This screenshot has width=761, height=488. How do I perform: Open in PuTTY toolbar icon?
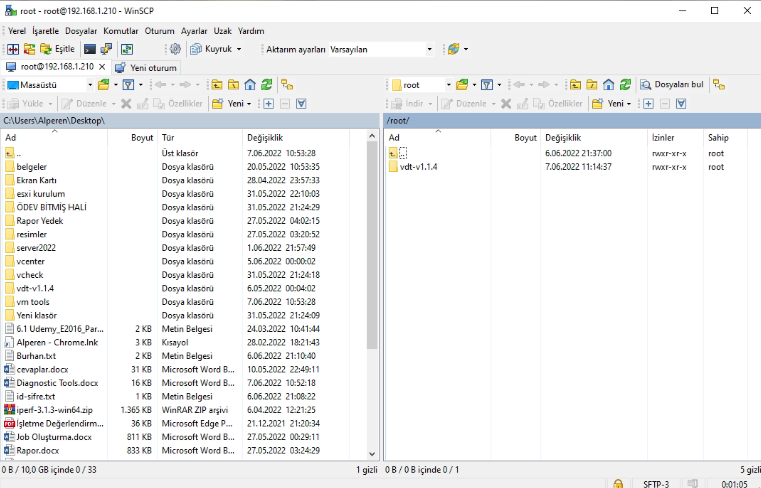[x=106, y=49]
